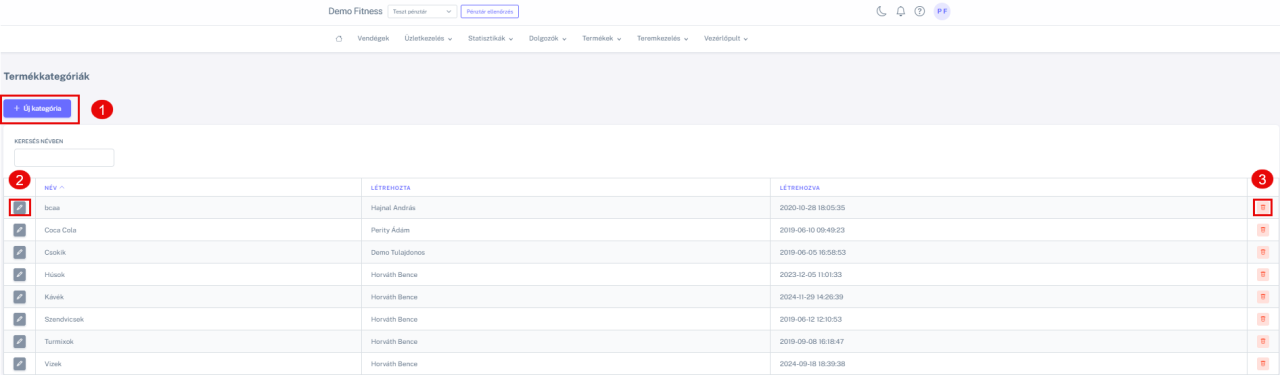Edit the Húsok category

pyautogui.click(x=20, y=274)
